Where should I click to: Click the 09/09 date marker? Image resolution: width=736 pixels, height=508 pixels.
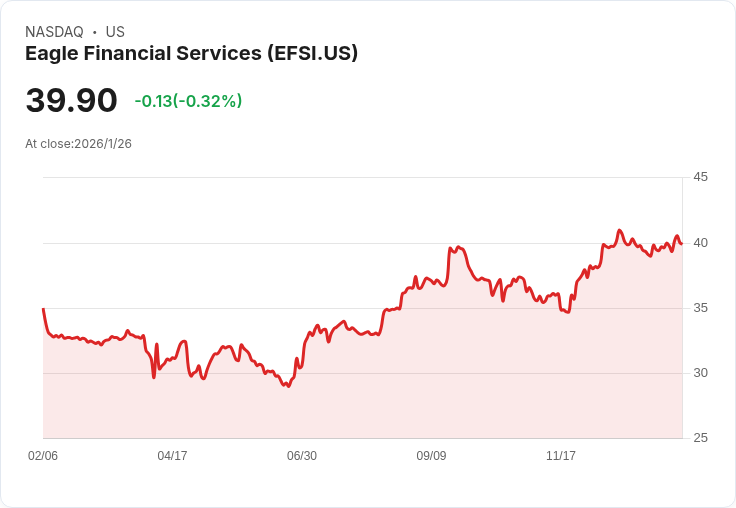[431, 455]
